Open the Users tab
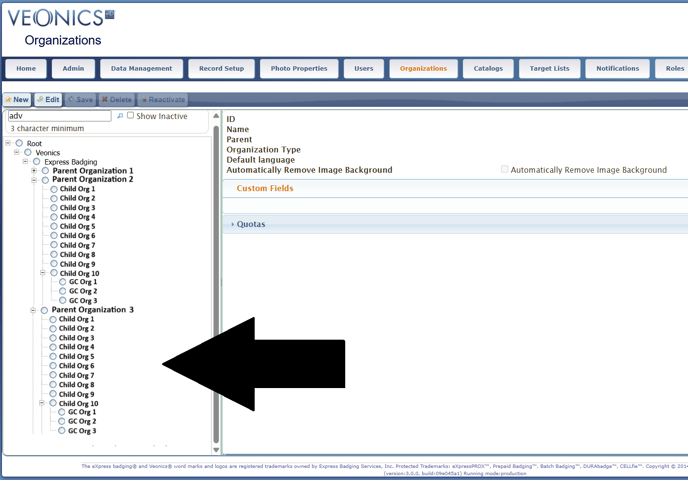Viewport: 688px width, 480px height. tap(364, 68)
